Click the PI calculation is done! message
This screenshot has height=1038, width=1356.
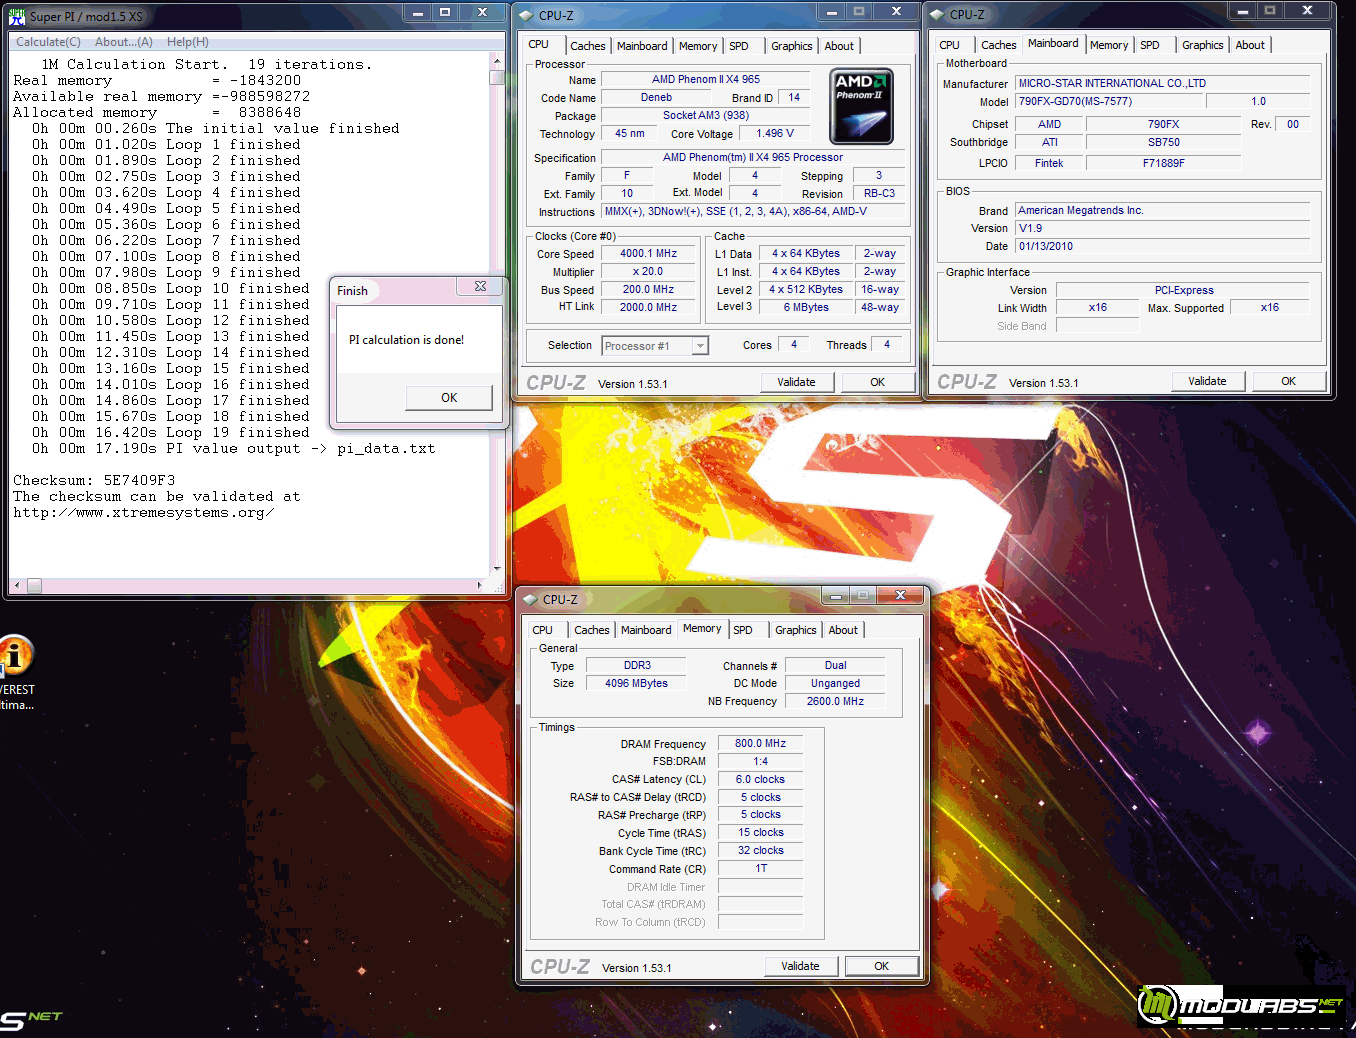[x=406, y=340]
